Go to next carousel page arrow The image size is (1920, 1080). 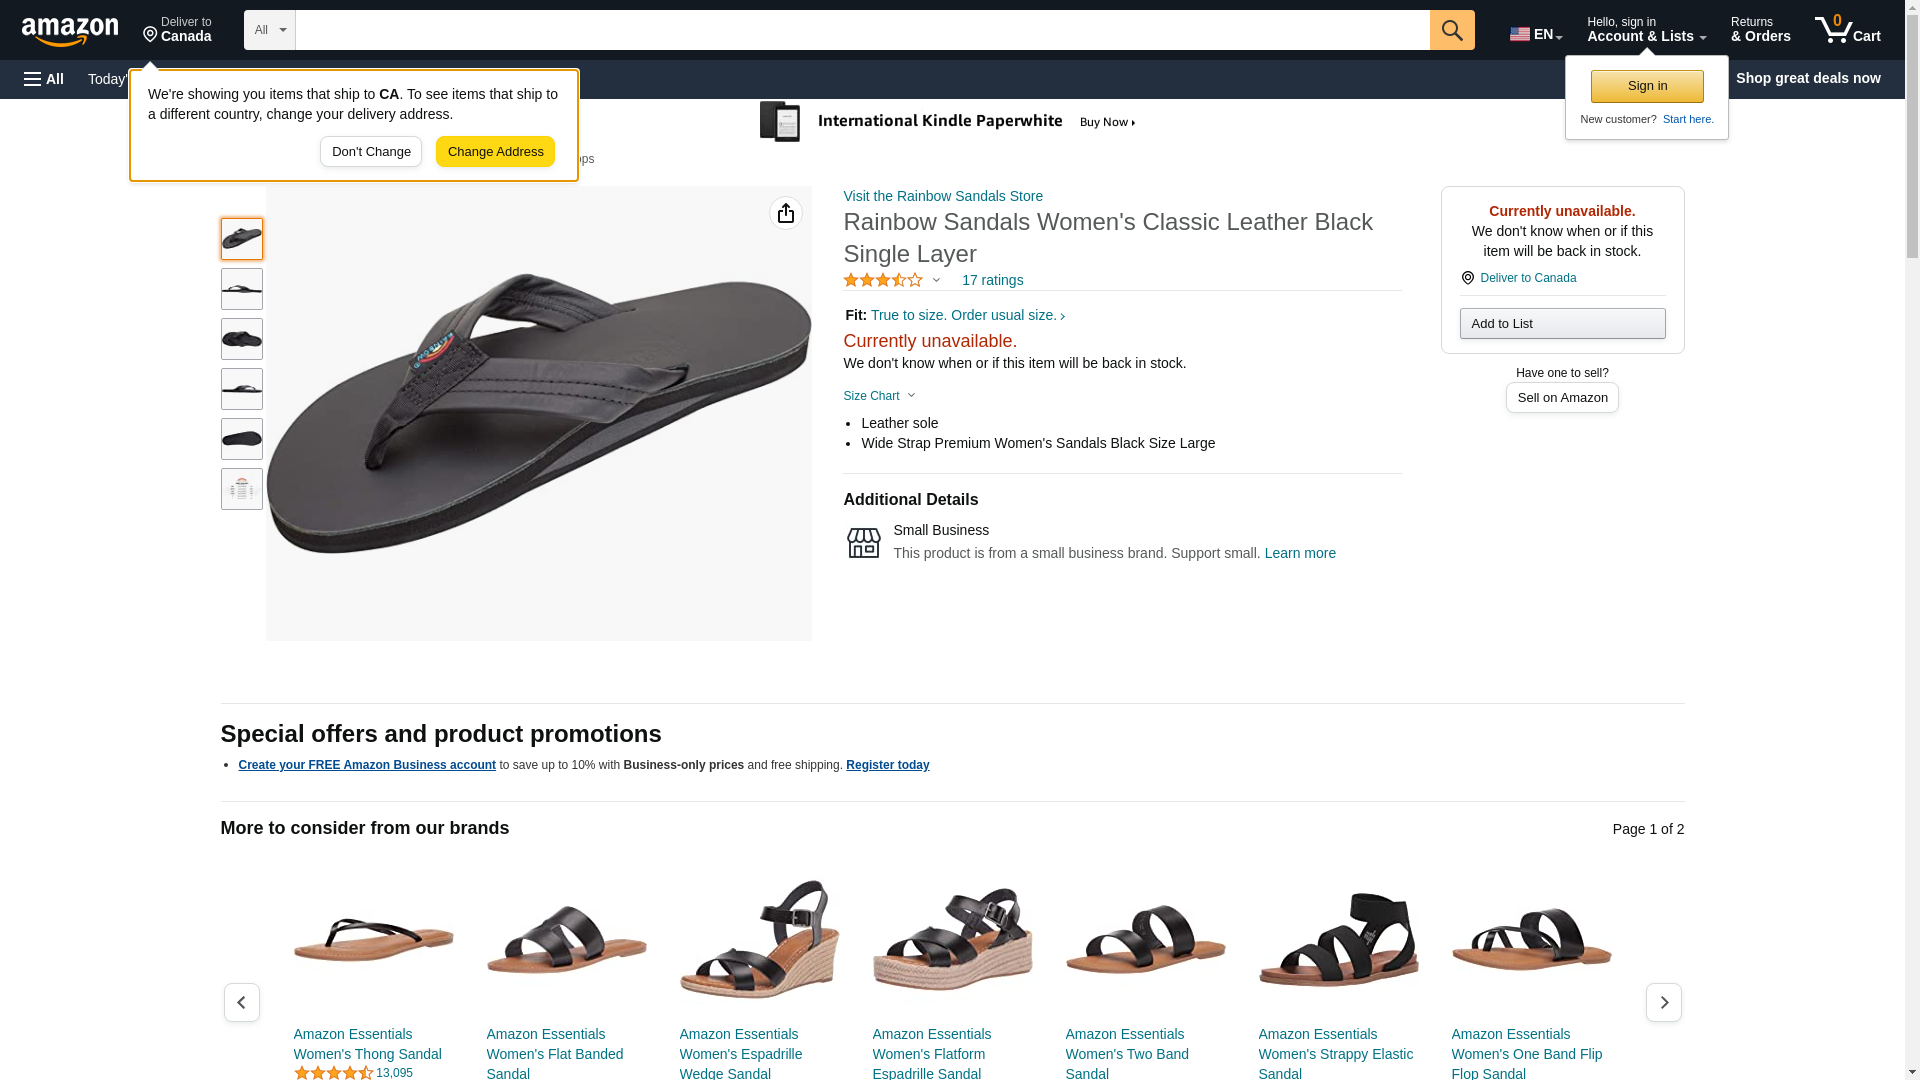1663,1002
